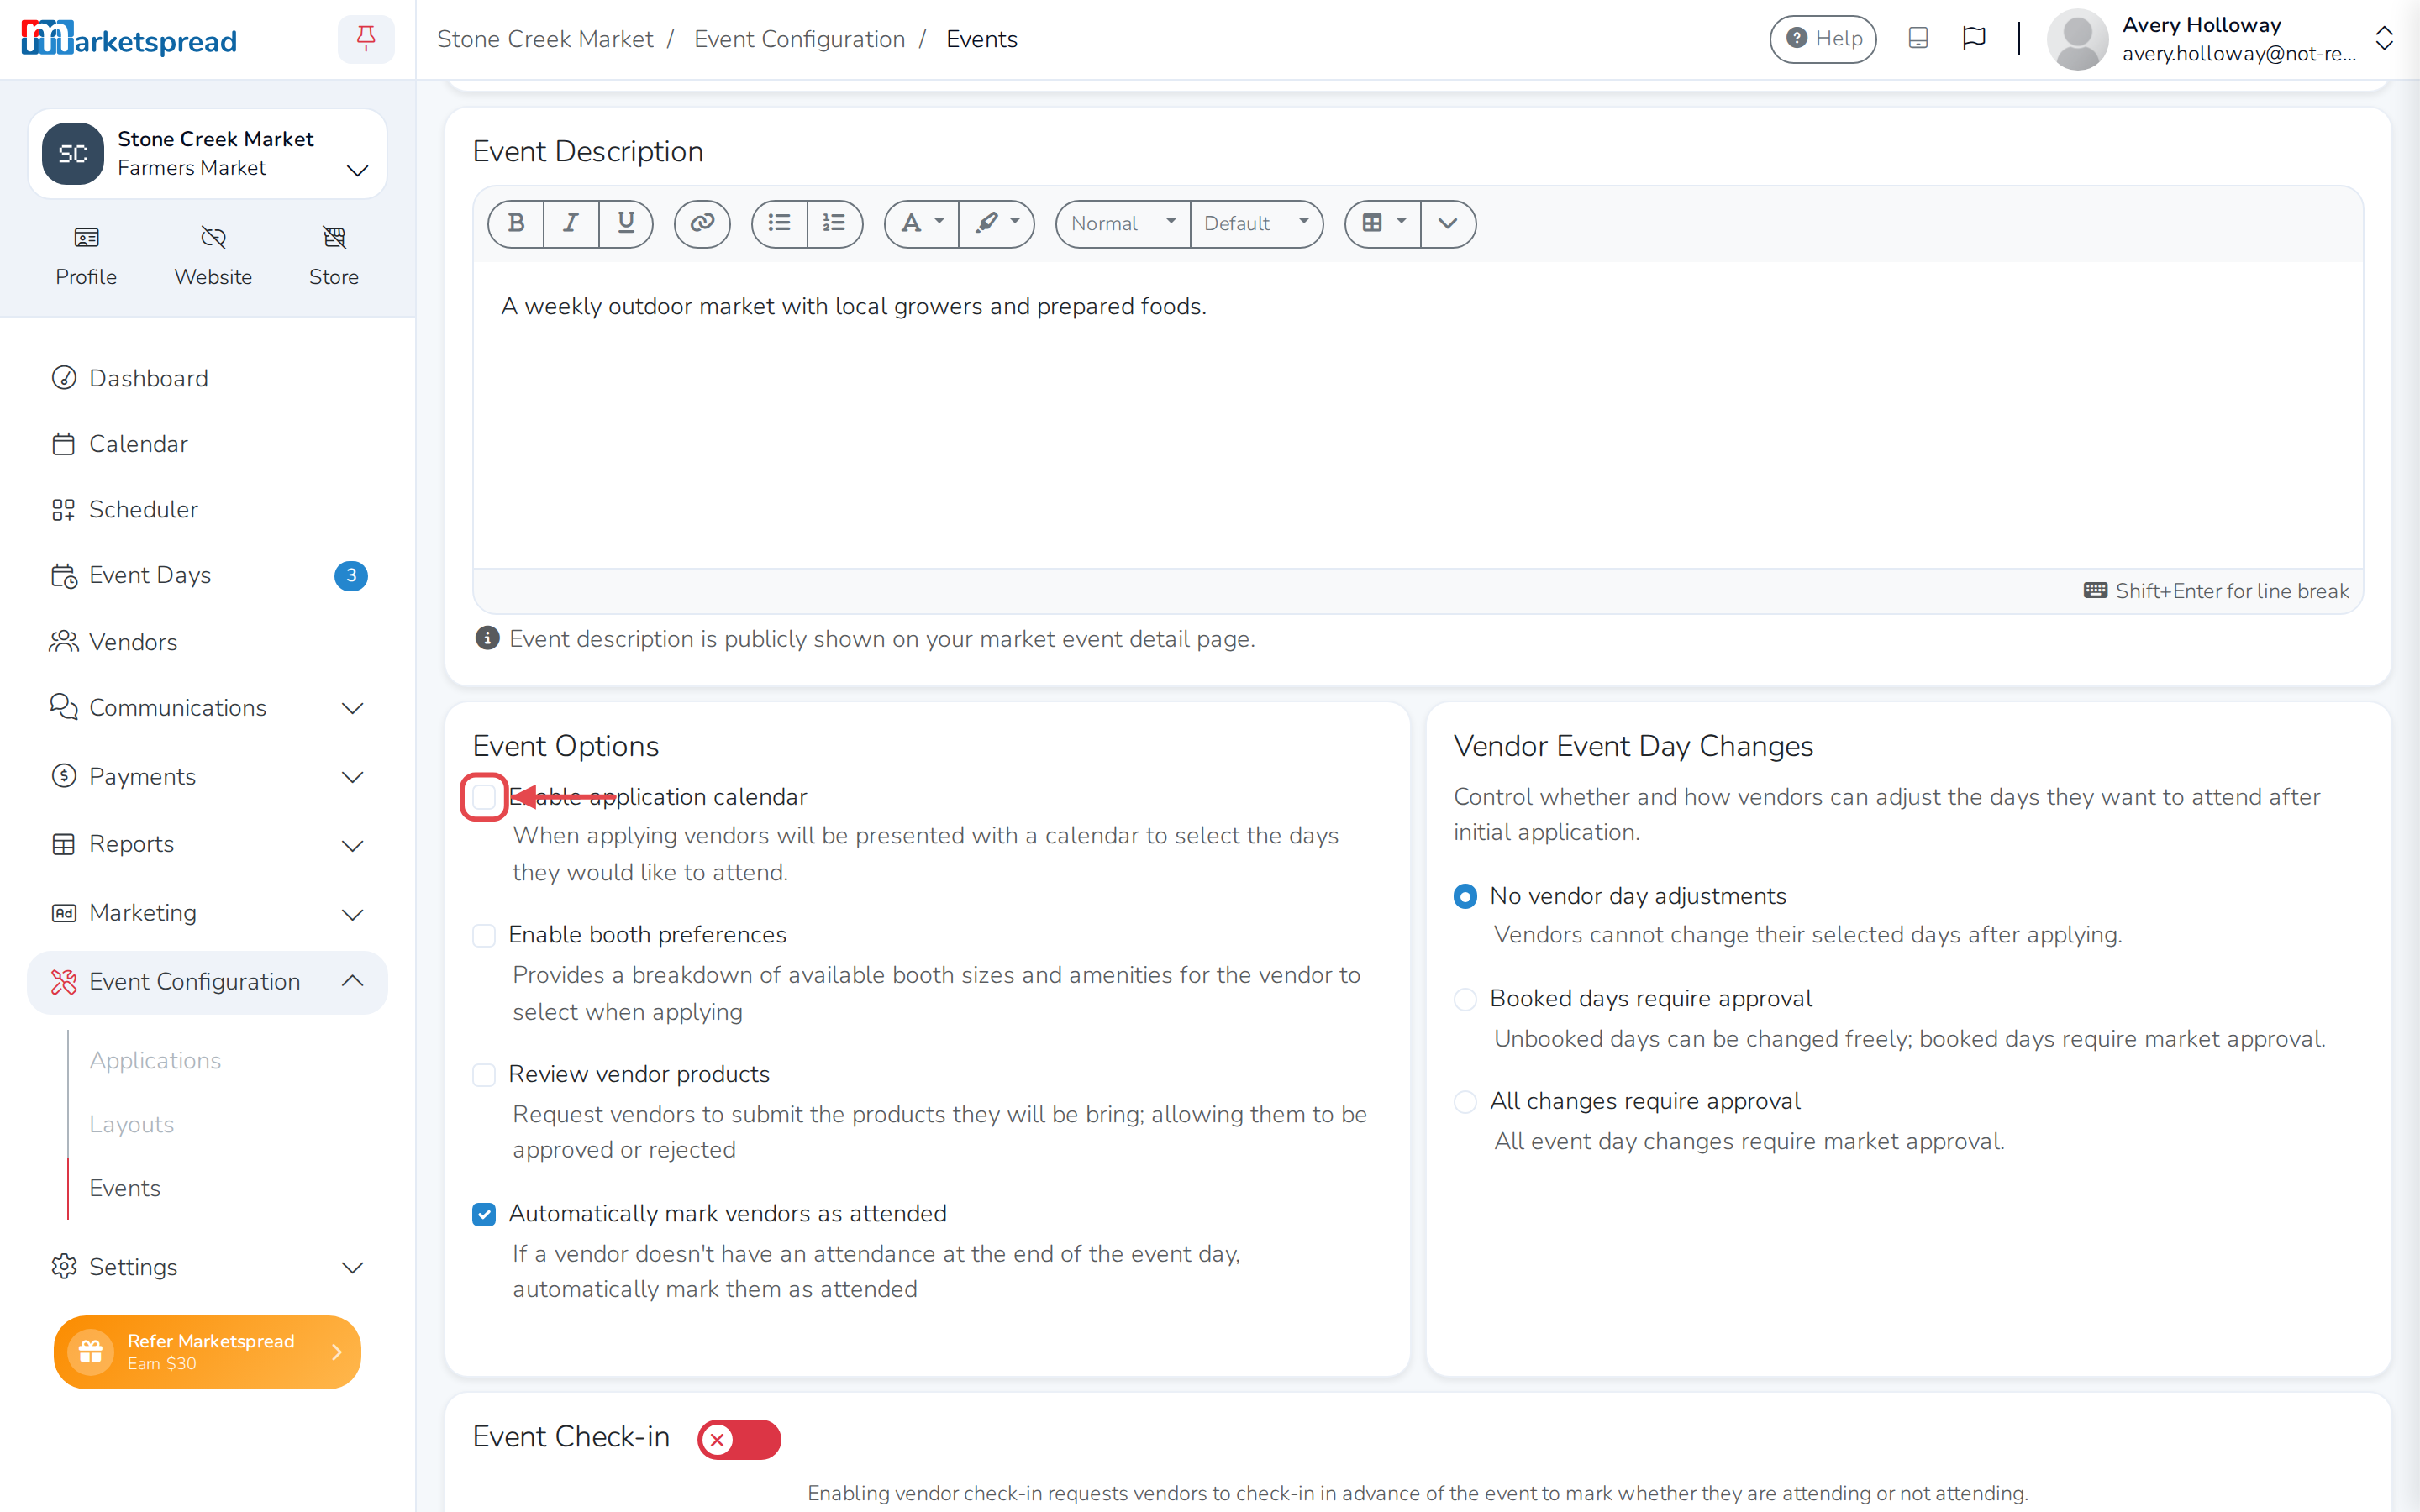Go to Event Configuration breadcrumb
The image size is (2420, 1512).
799,39
